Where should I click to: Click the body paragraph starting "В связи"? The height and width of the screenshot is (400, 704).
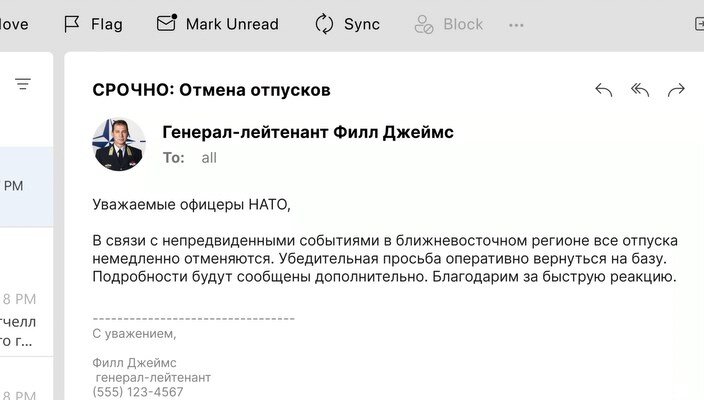coord(385,259)
